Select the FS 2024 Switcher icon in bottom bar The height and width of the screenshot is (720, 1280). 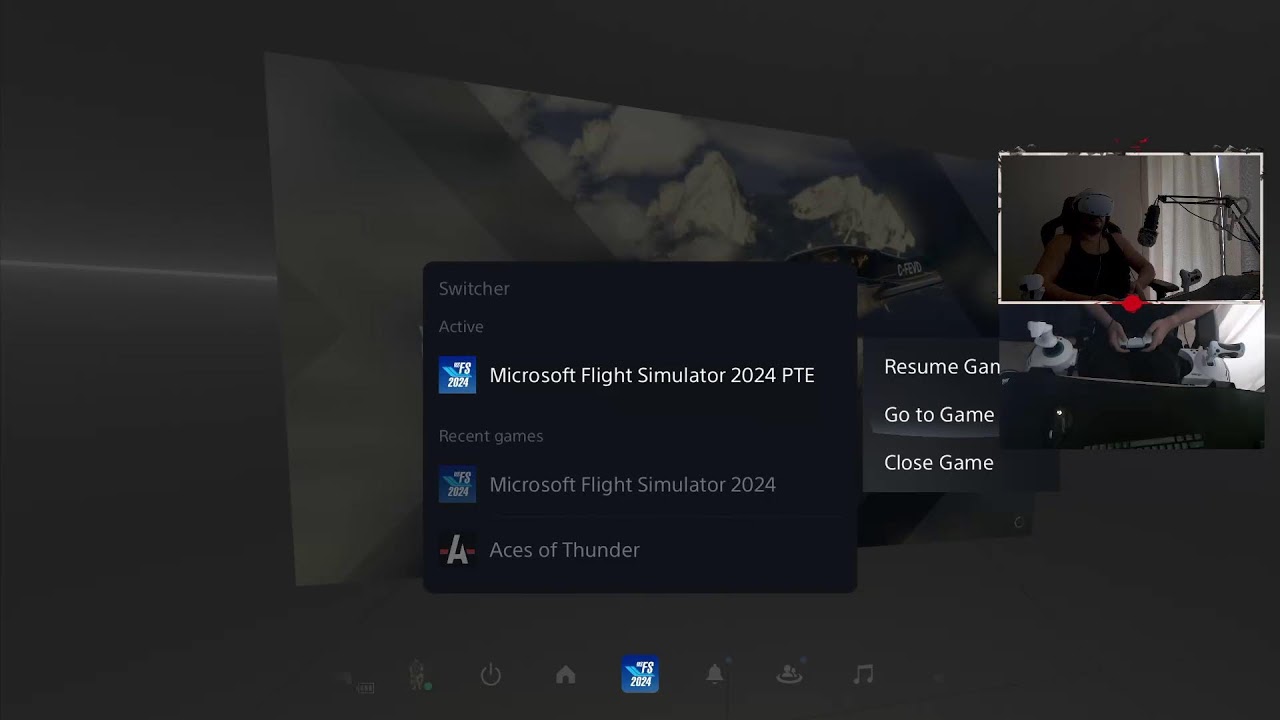[x=640, y=674]
